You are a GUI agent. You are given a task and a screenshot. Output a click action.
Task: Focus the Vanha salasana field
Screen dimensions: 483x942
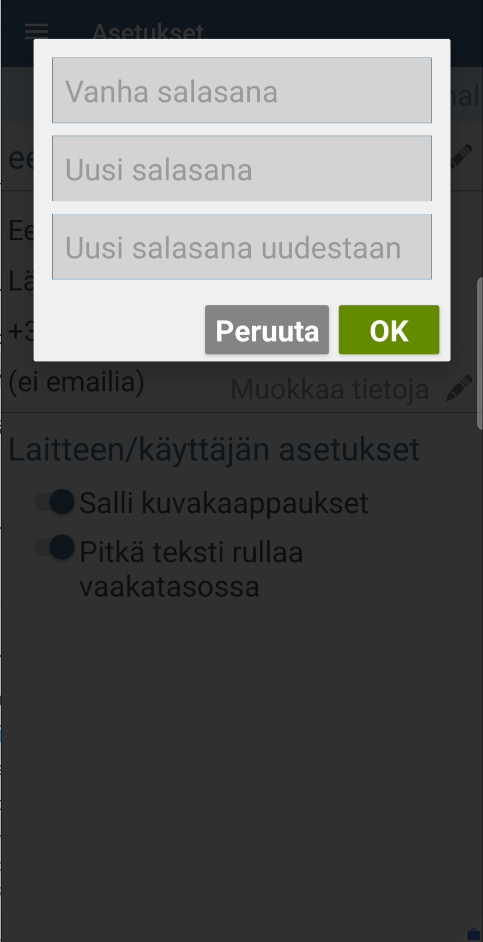click(x=242, y=90)
